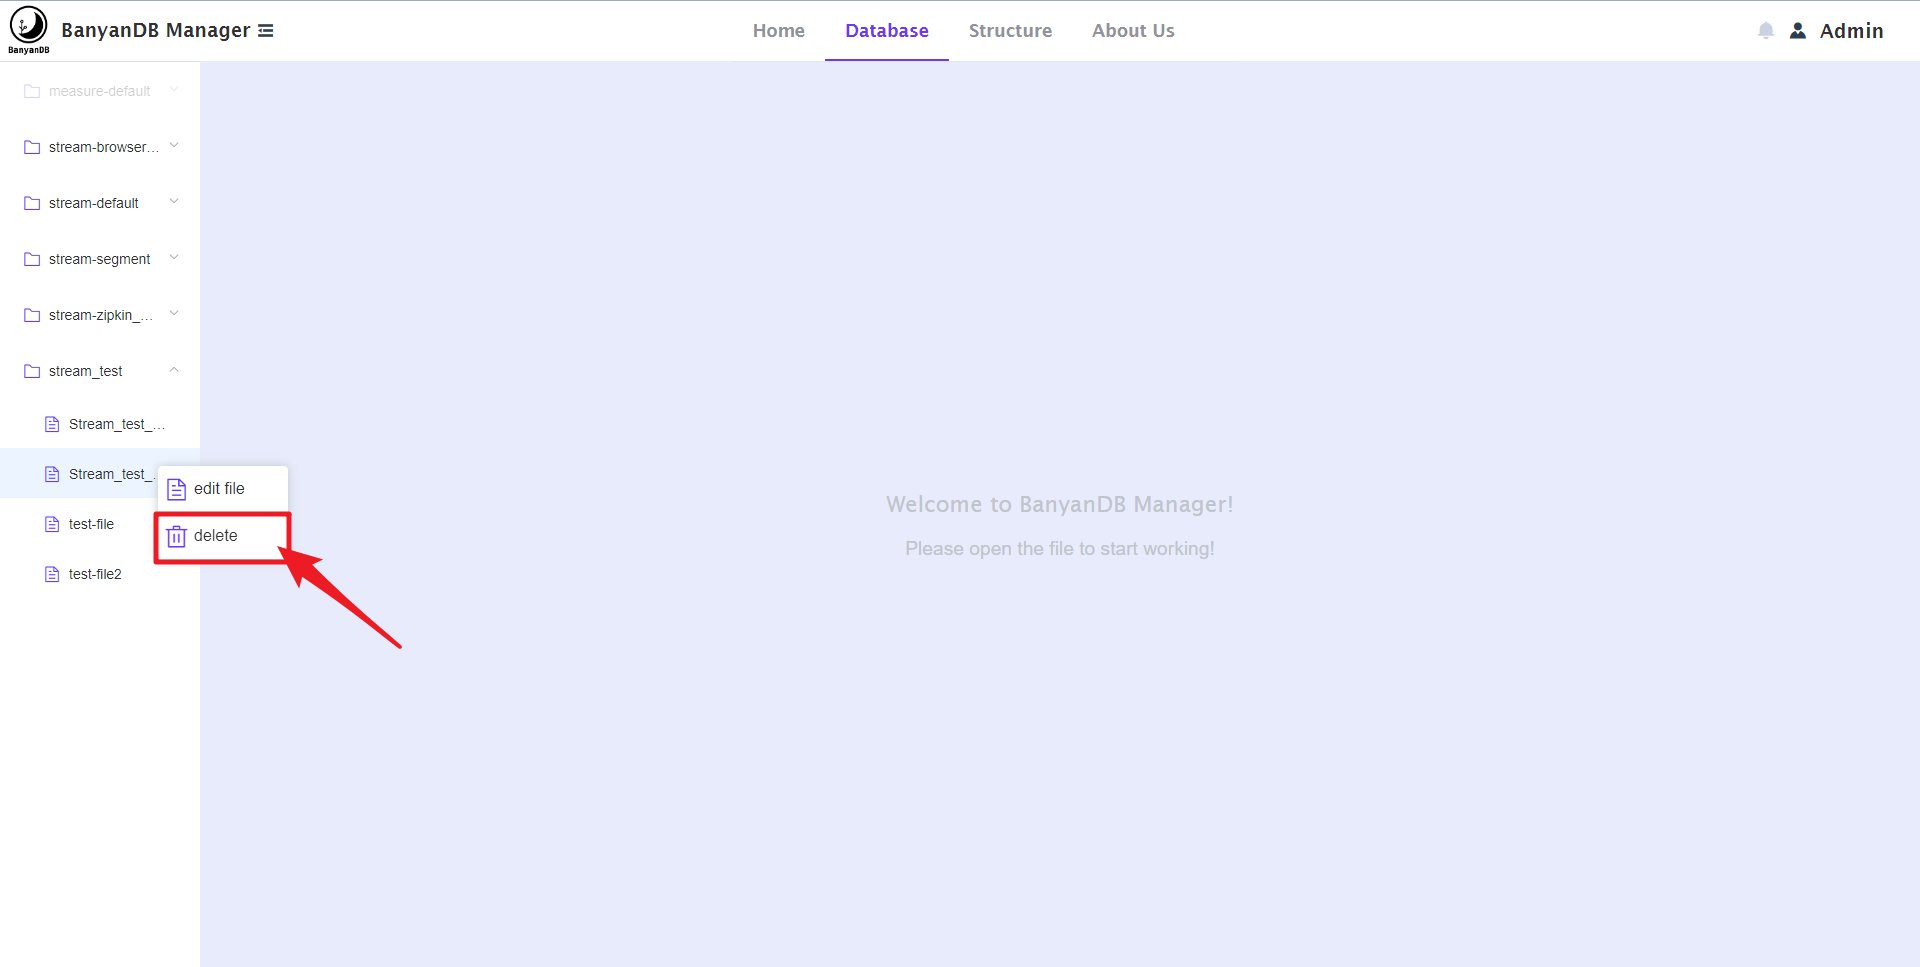Click the stream-zipkin folder icon
This screenshot has width=1920, height=967.
(x=32, y=315)
